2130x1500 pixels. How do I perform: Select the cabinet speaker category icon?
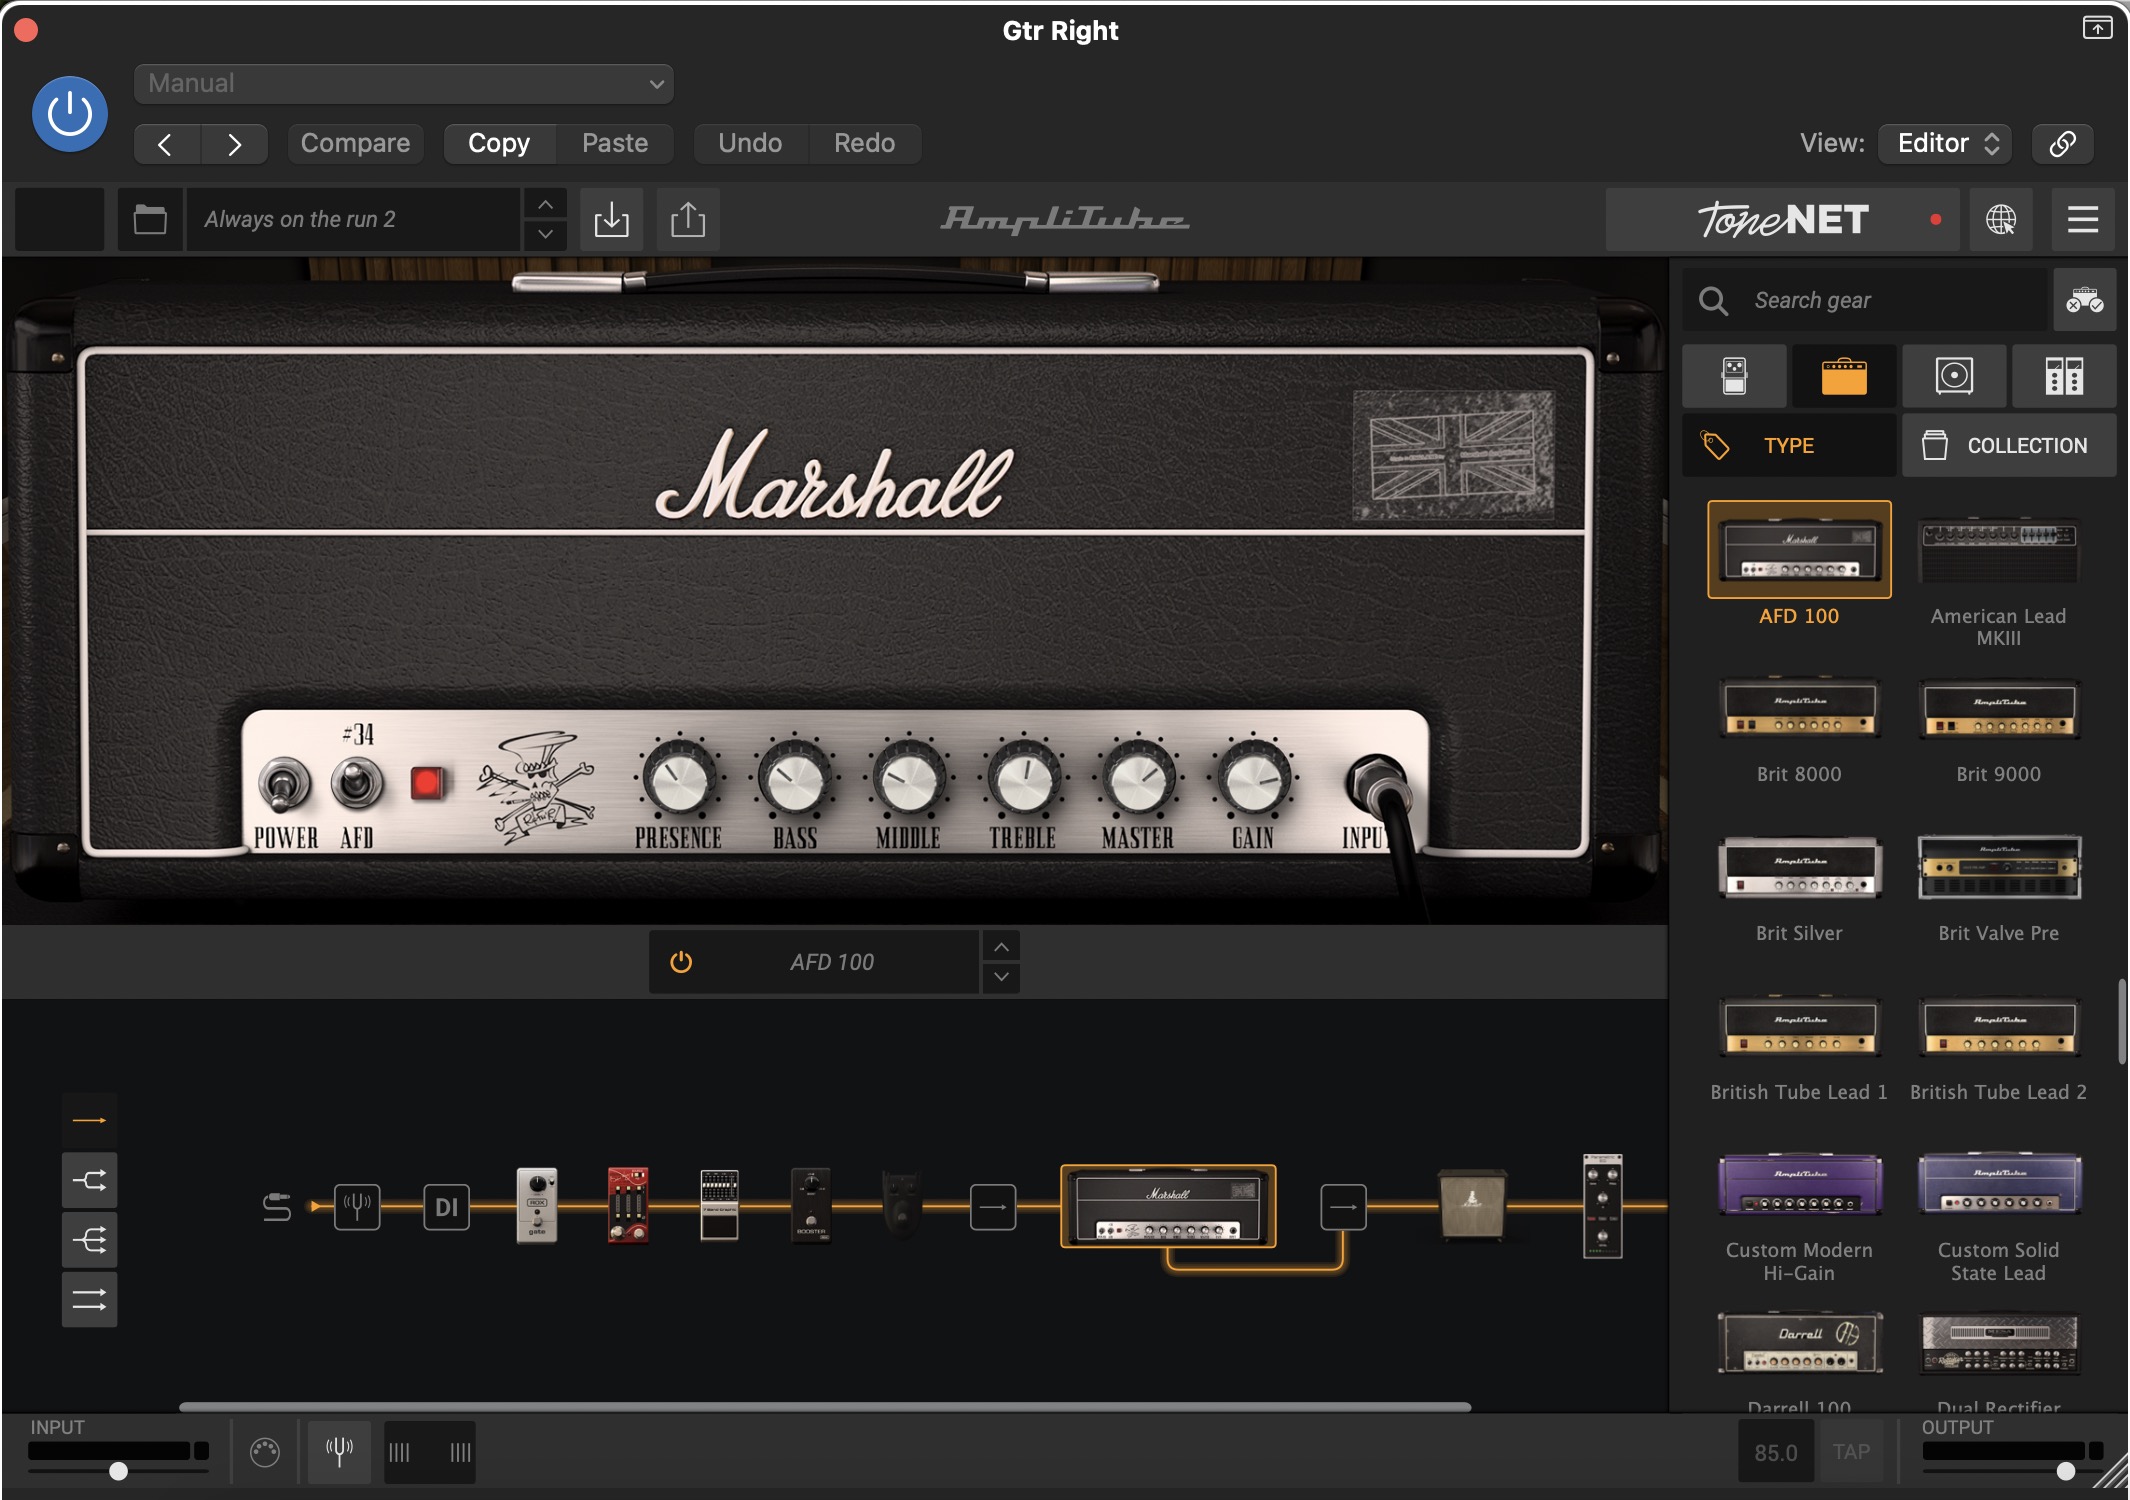(1954, 376)
